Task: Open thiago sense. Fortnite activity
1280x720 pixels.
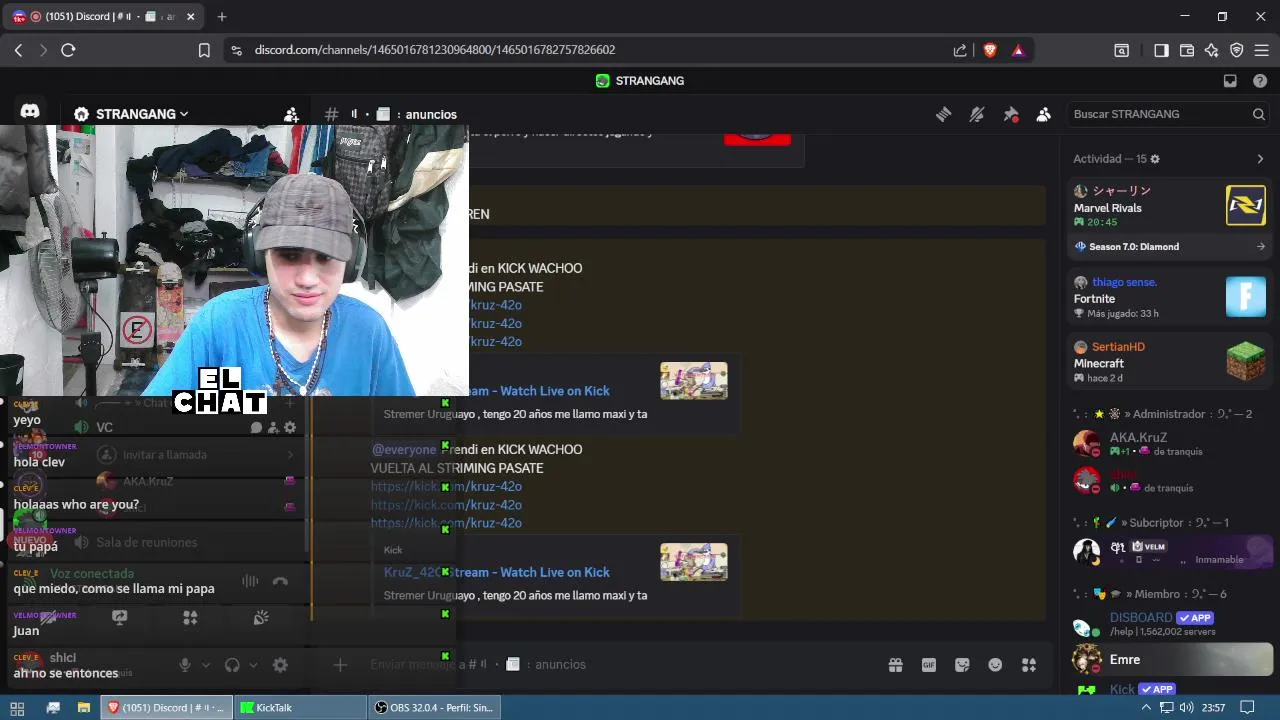Action: pyautogui.click(x=1169, y=298)
